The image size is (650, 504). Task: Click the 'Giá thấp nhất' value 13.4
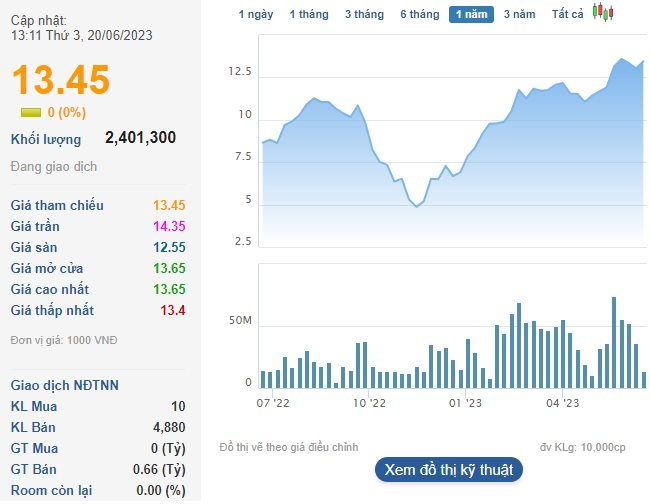point(173,310)
